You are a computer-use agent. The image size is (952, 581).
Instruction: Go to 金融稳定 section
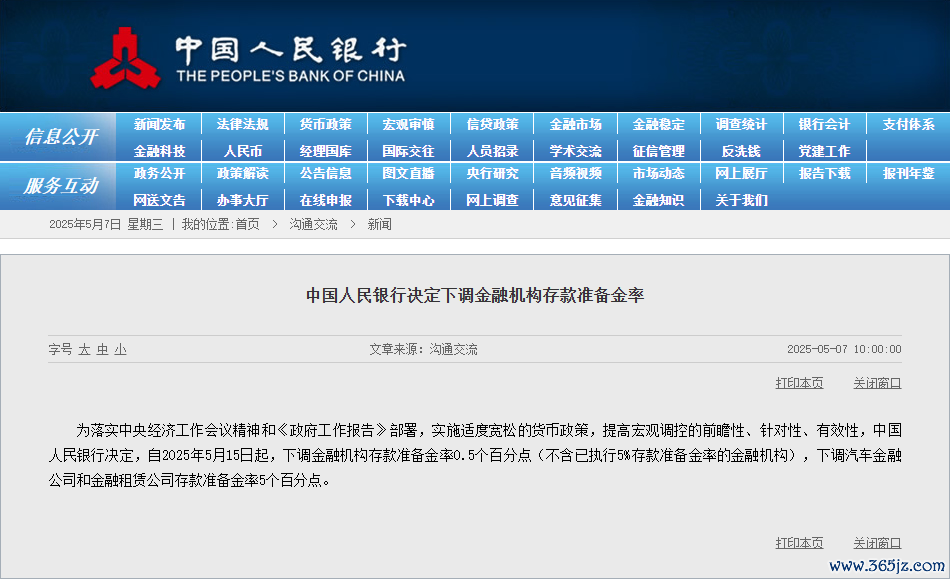[x=659, y=124]
